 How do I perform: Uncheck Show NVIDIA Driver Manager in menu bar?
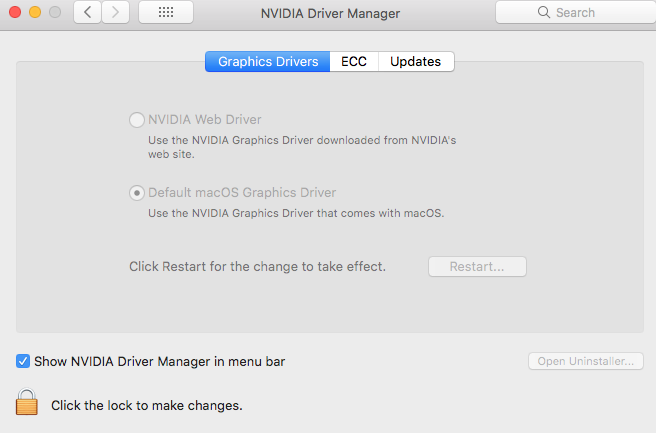coord(23,361)
